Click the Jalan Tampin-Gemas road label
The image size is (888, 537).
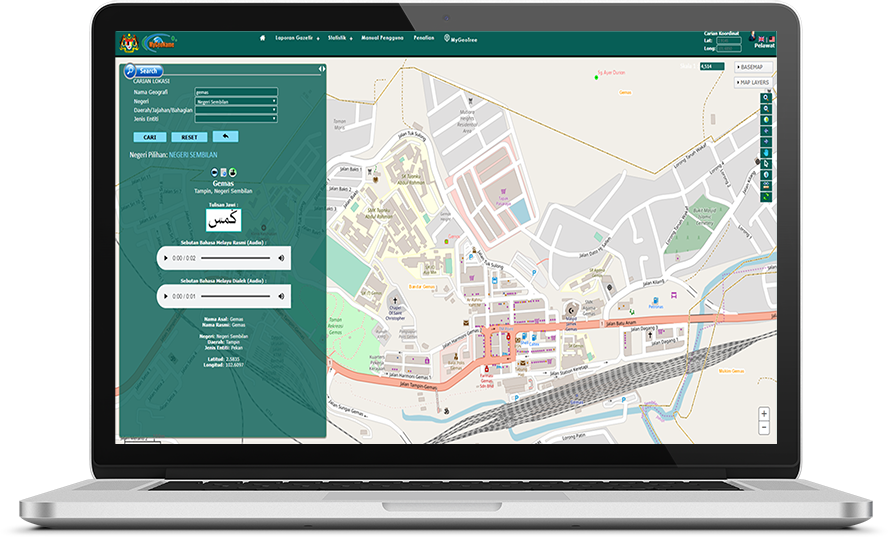pyautogui.click(x=418, y=386)
